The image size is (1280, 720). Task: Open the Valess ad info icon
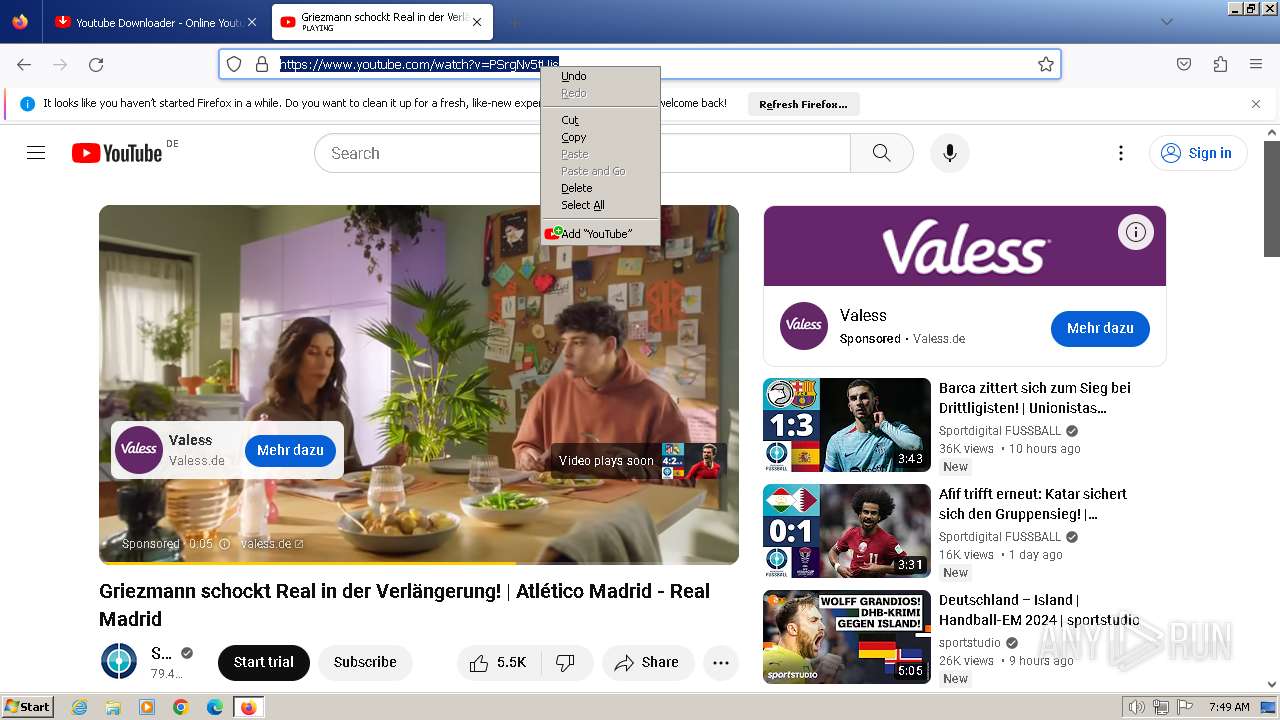(x=1136, y=232)
